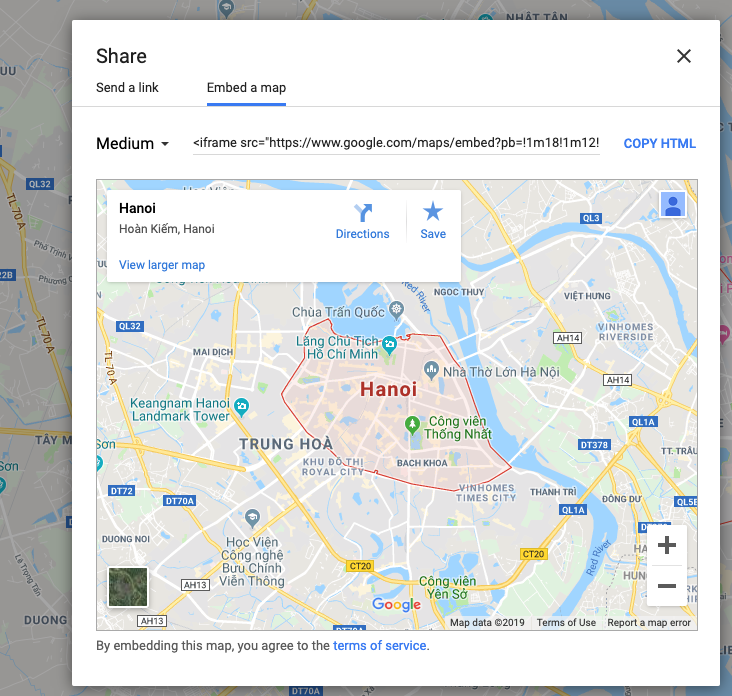Screen dimensions: 732x696
Task: Click Terms of Use in map footer
Action: click(566, 623)
